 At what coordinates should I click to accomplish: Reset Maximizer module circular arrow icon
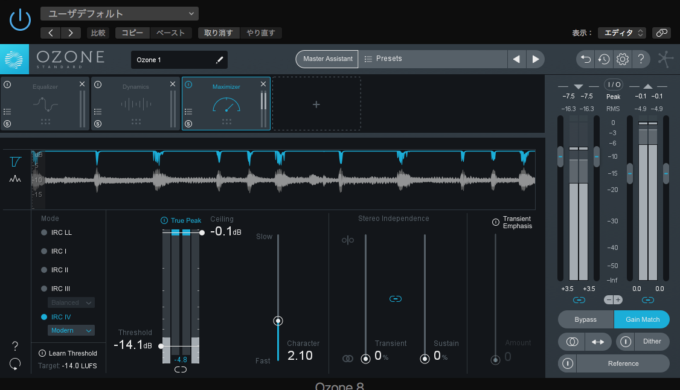click(x=15, y=364)
